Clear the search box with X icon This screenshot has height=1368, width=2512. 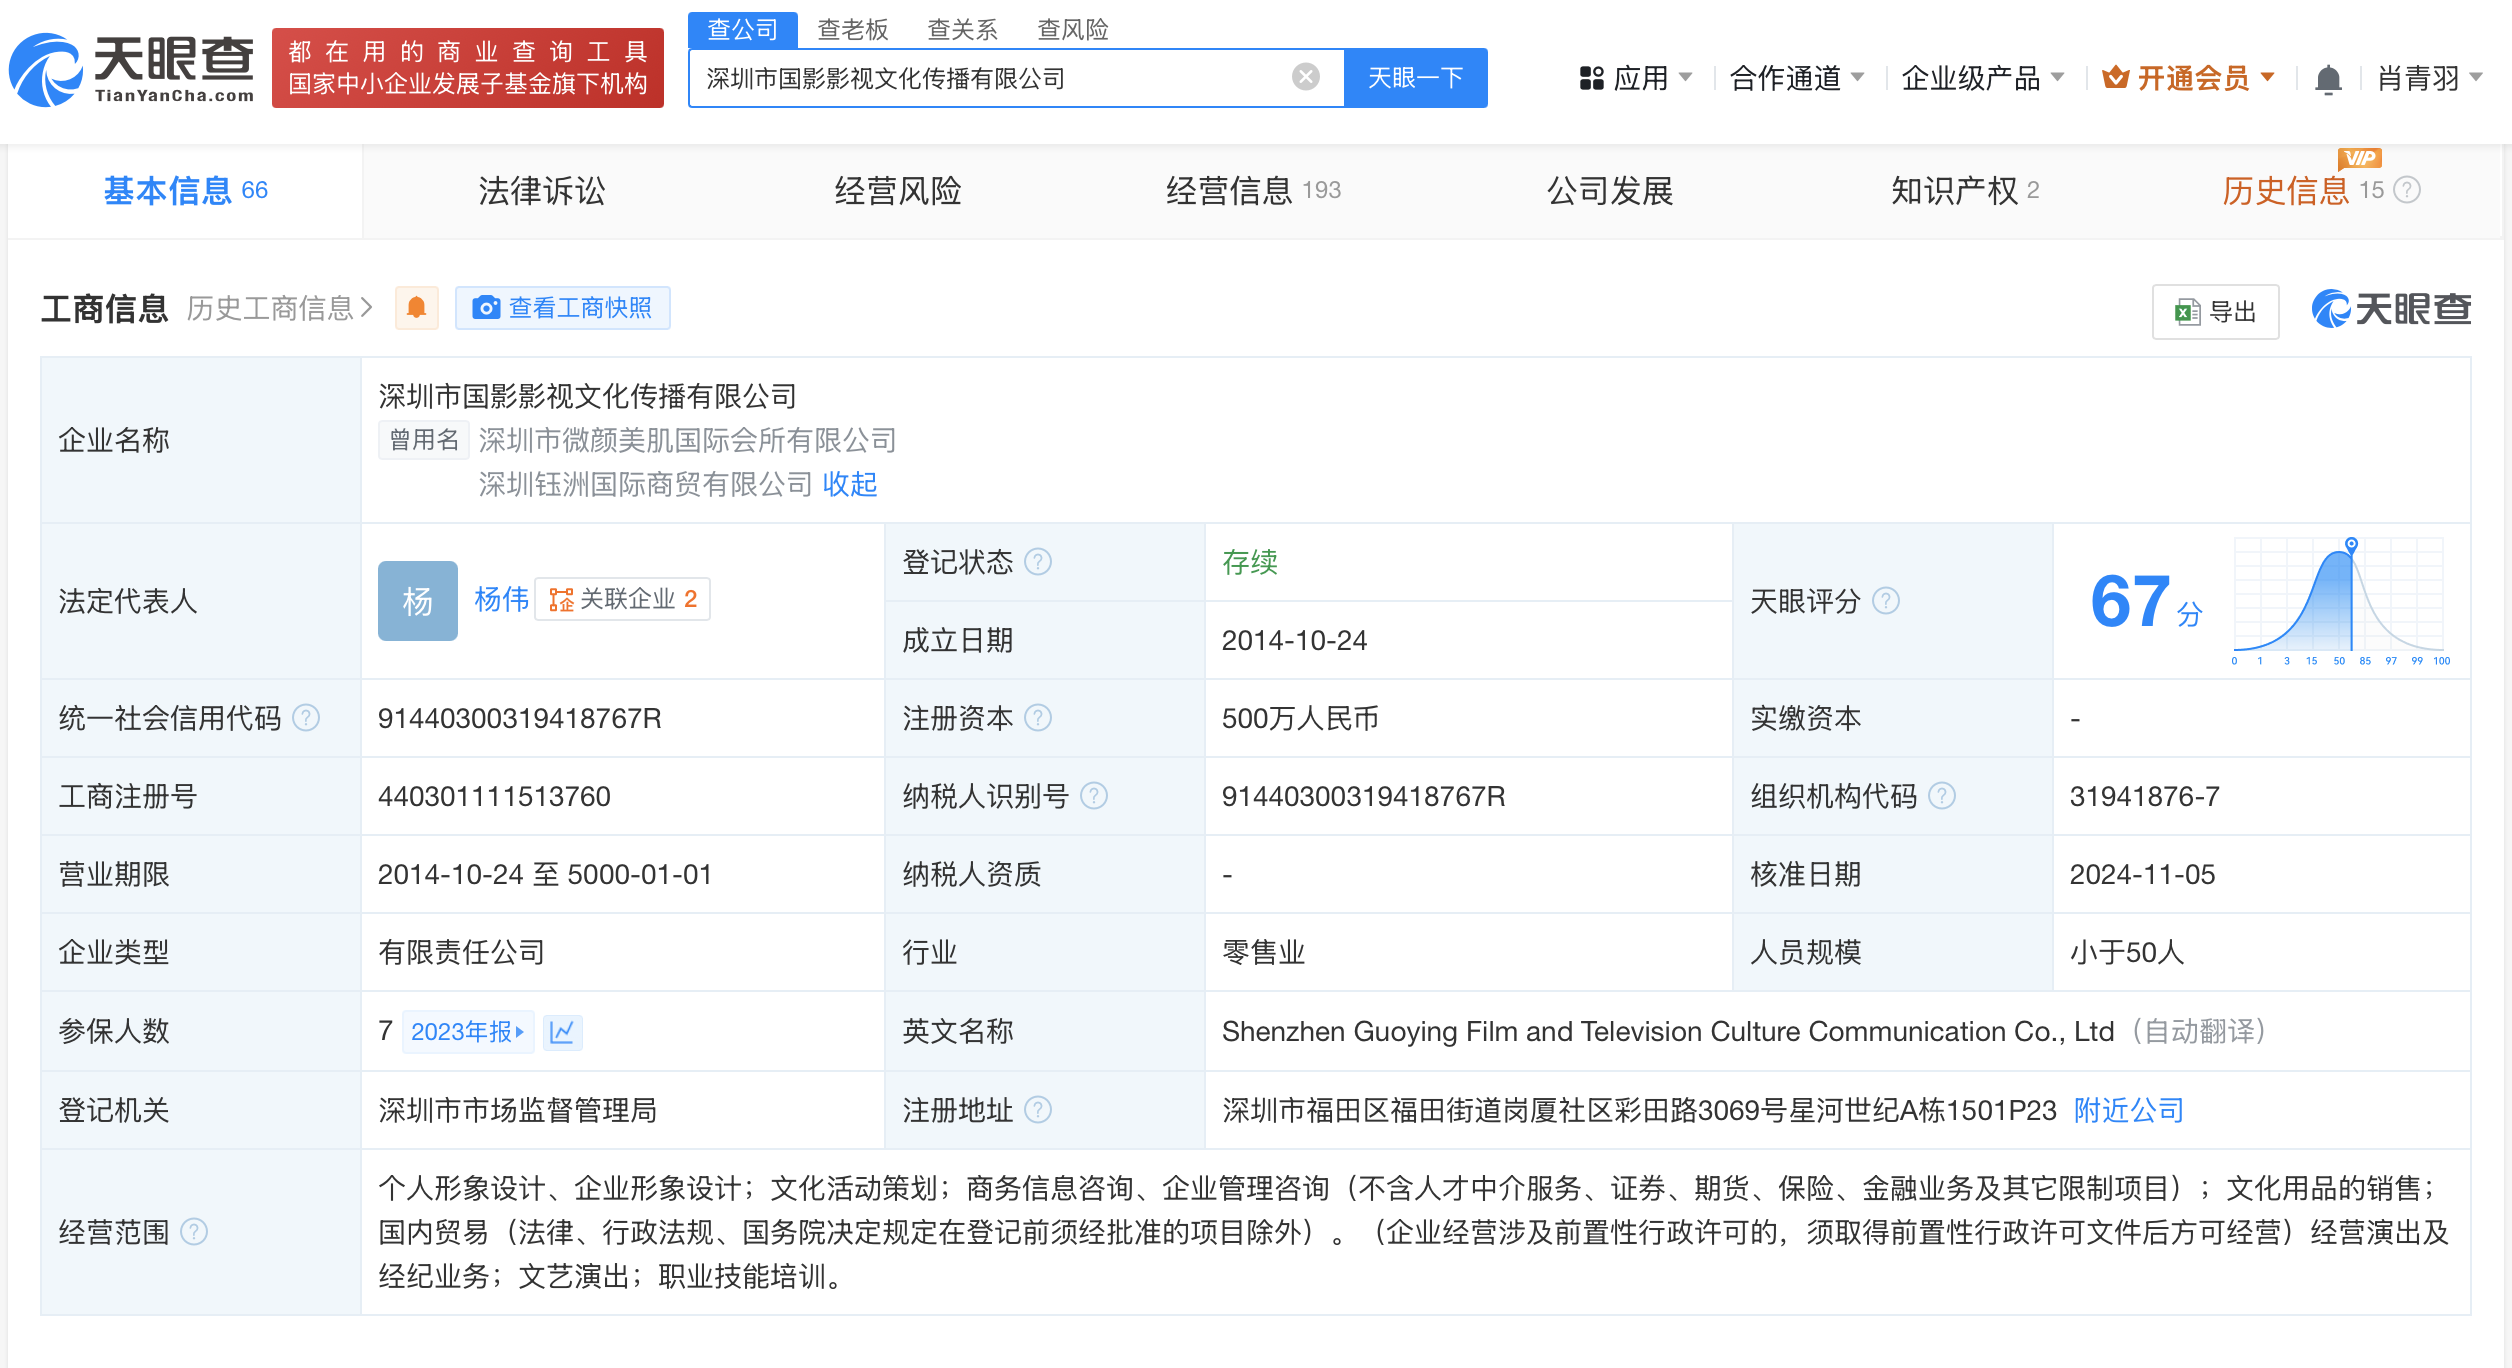pos(1305,77)
